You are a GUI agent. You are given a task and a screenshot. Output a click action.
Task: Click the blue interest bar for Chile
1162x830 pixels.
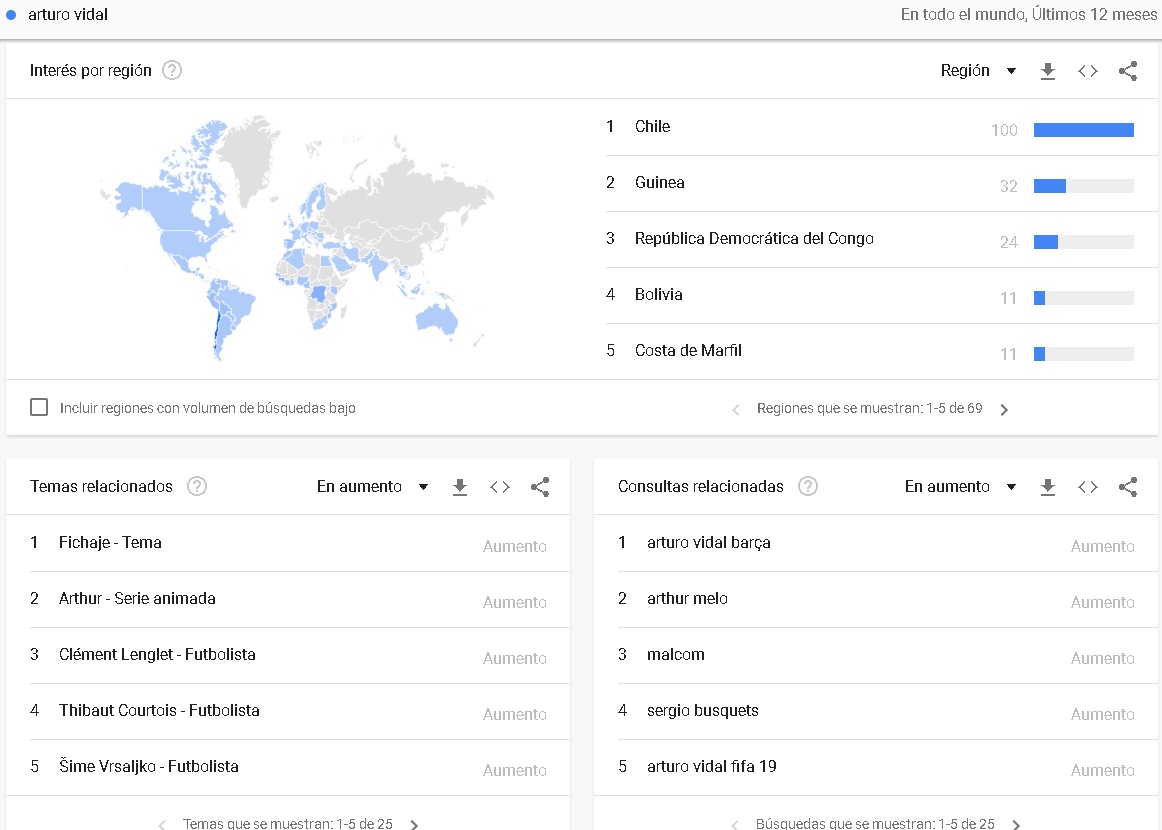point(1083,130)
